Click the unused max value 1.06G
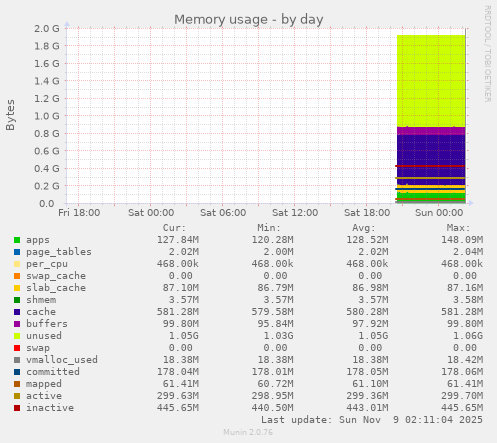The image size is (497, 443). coord(468,336)
